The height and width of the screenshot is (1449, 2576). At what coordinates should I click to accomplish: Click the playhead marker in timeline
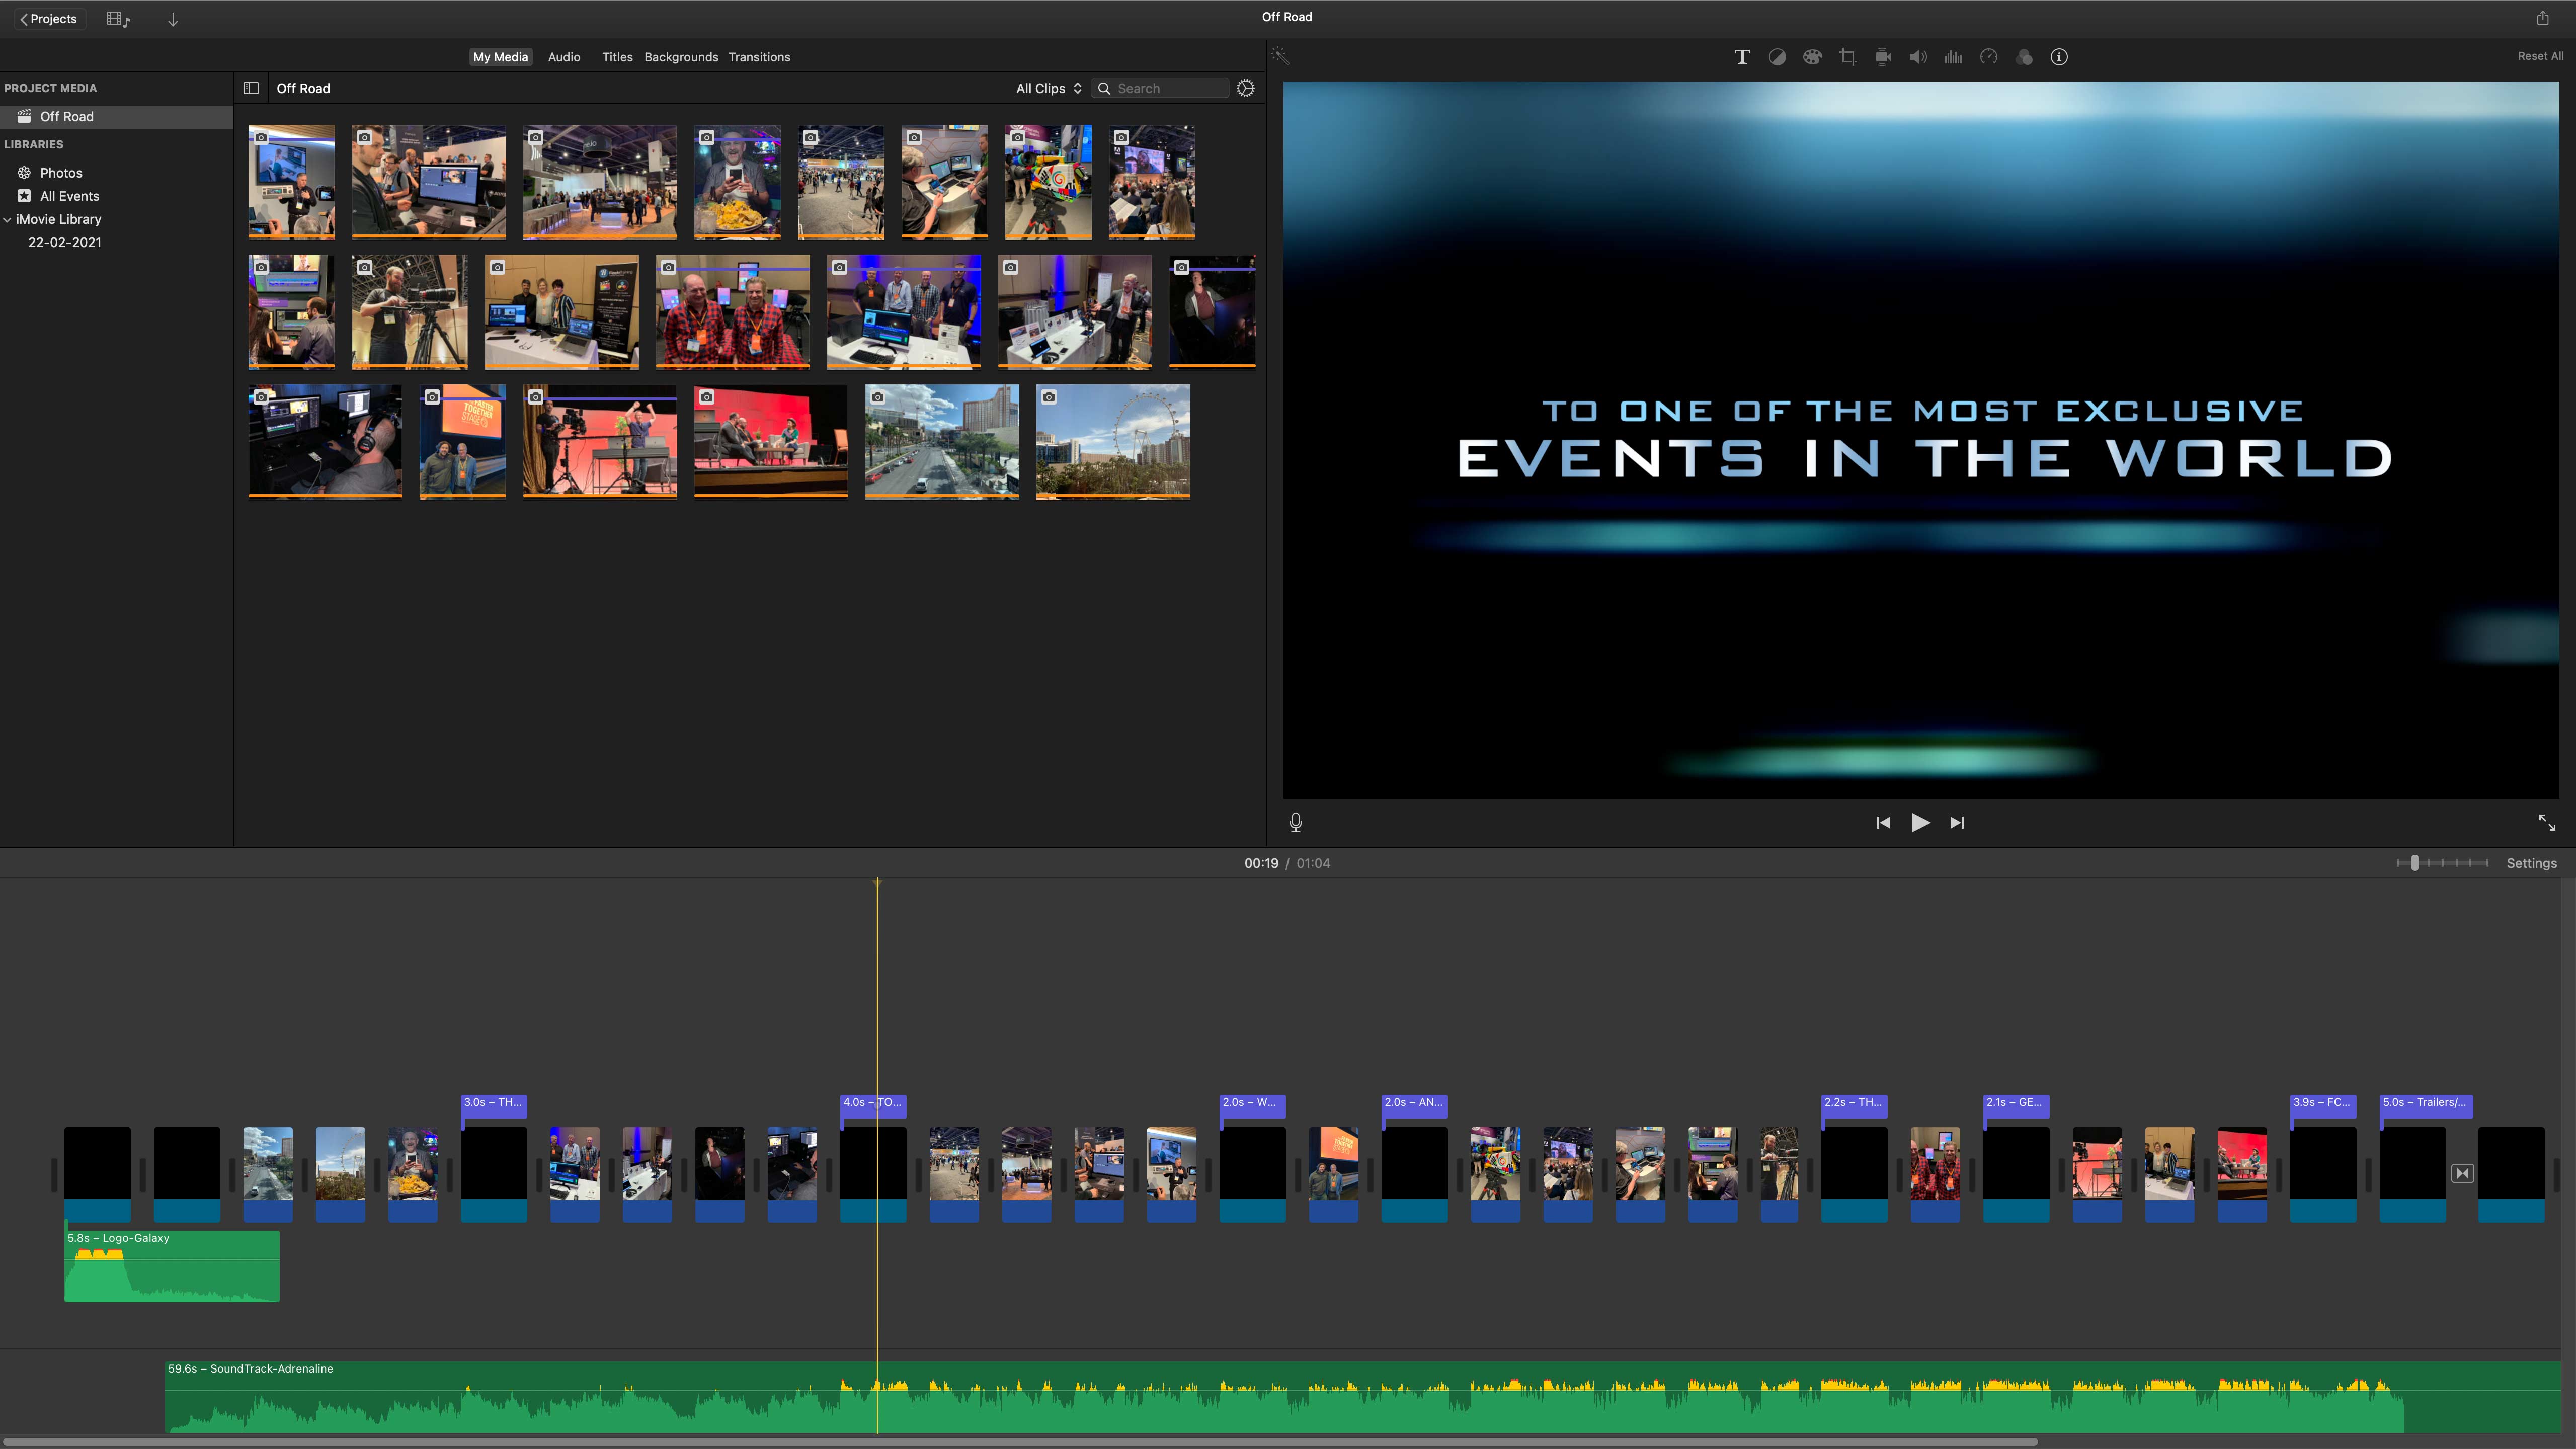pyautogui.click(x=877, y=883)
